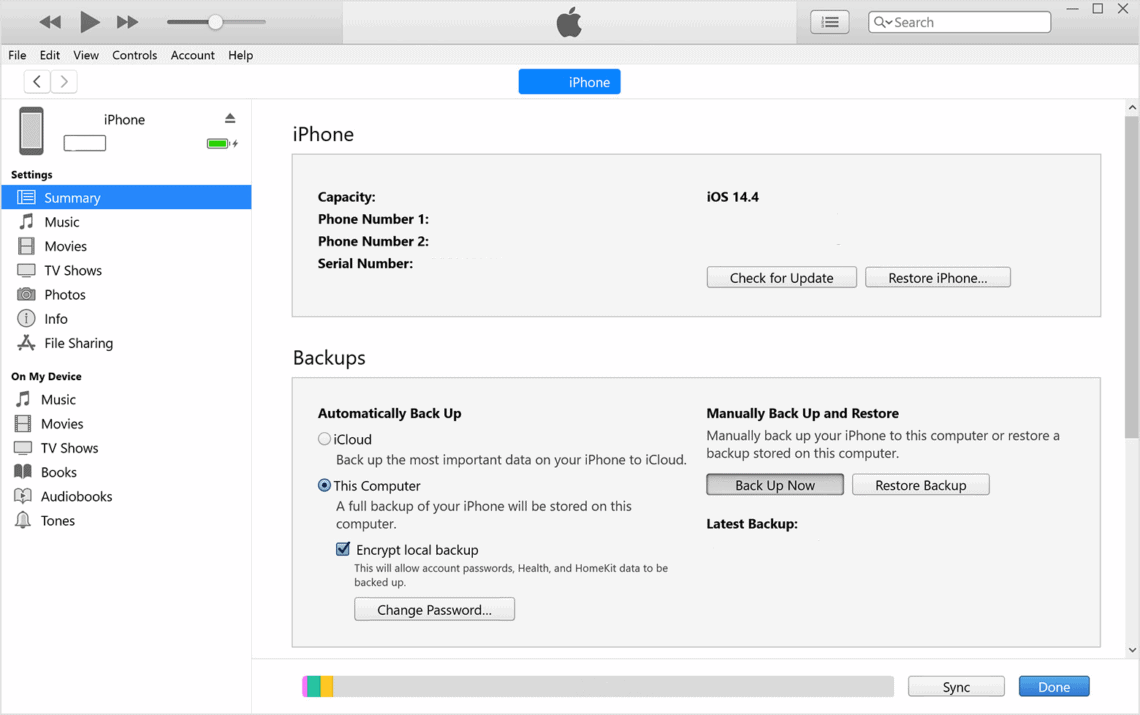This screenshot has height=715, width=1140.
Task: Open the Controls menu
Action: [134, 55]
